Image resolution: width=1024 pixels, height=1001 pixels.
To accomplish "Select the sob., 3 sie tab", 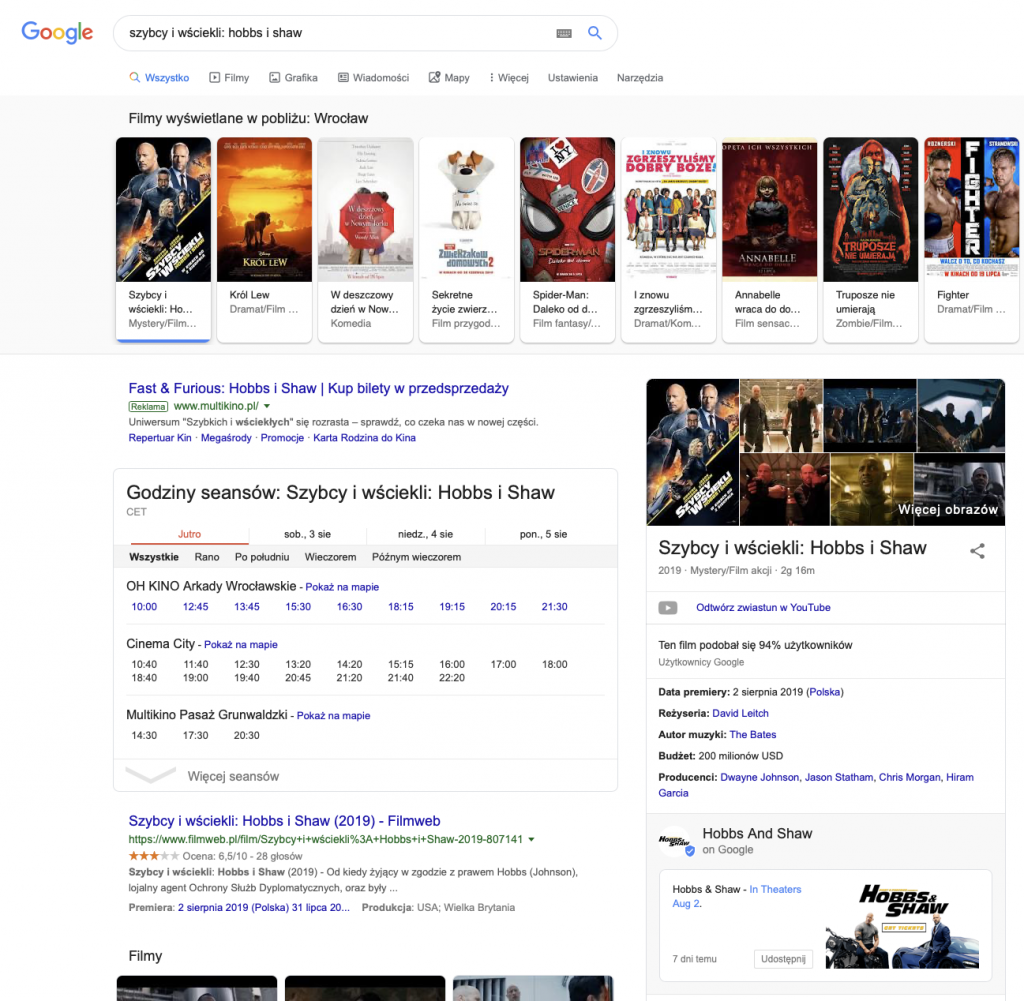I will [308, 534].
